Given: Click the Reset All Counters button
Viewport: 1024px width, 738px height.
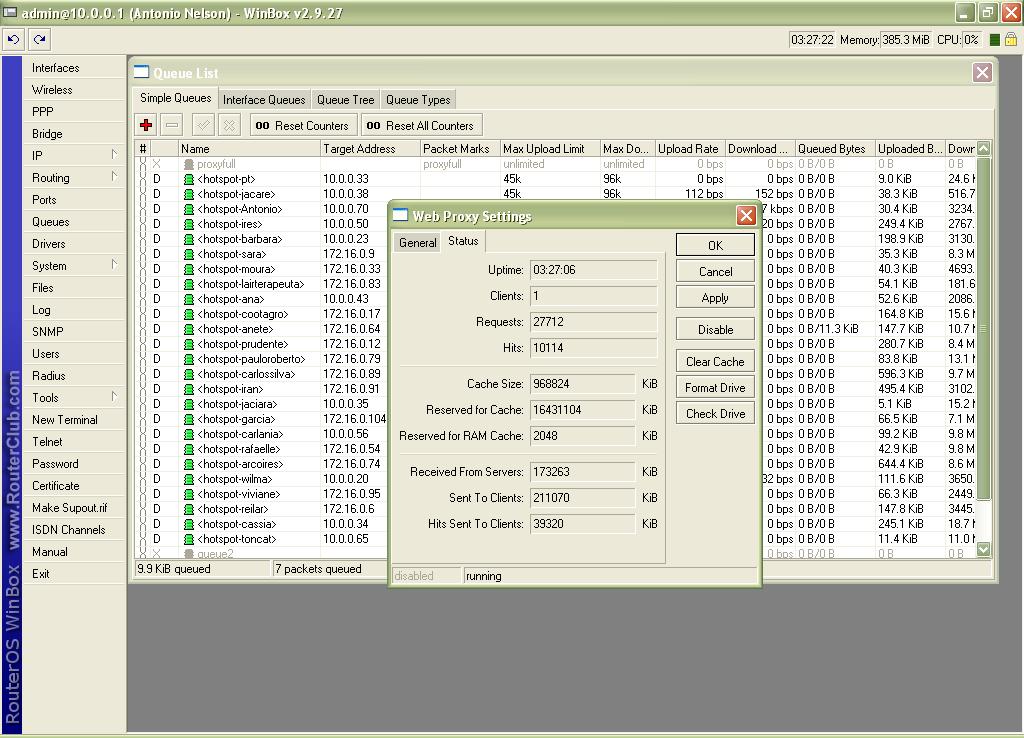Looking at the screenshot, I should point(420,125).
